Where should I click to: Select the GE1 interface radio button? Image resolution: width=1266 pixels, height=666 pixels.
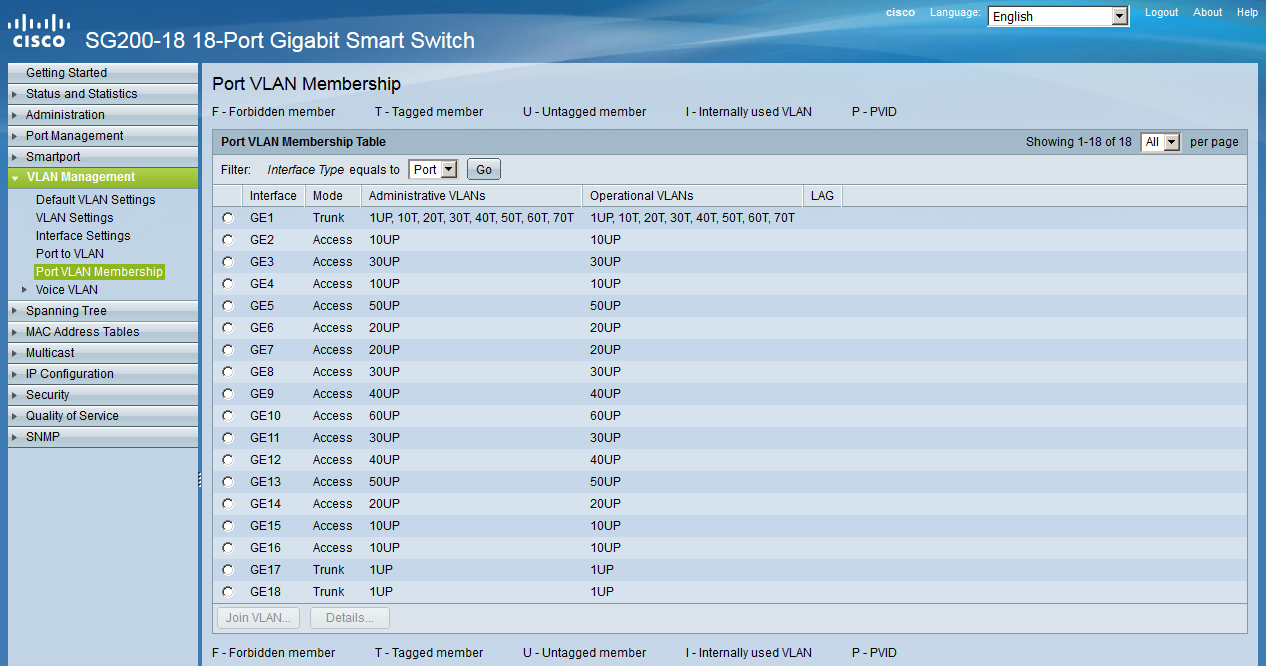click(228, 218)
